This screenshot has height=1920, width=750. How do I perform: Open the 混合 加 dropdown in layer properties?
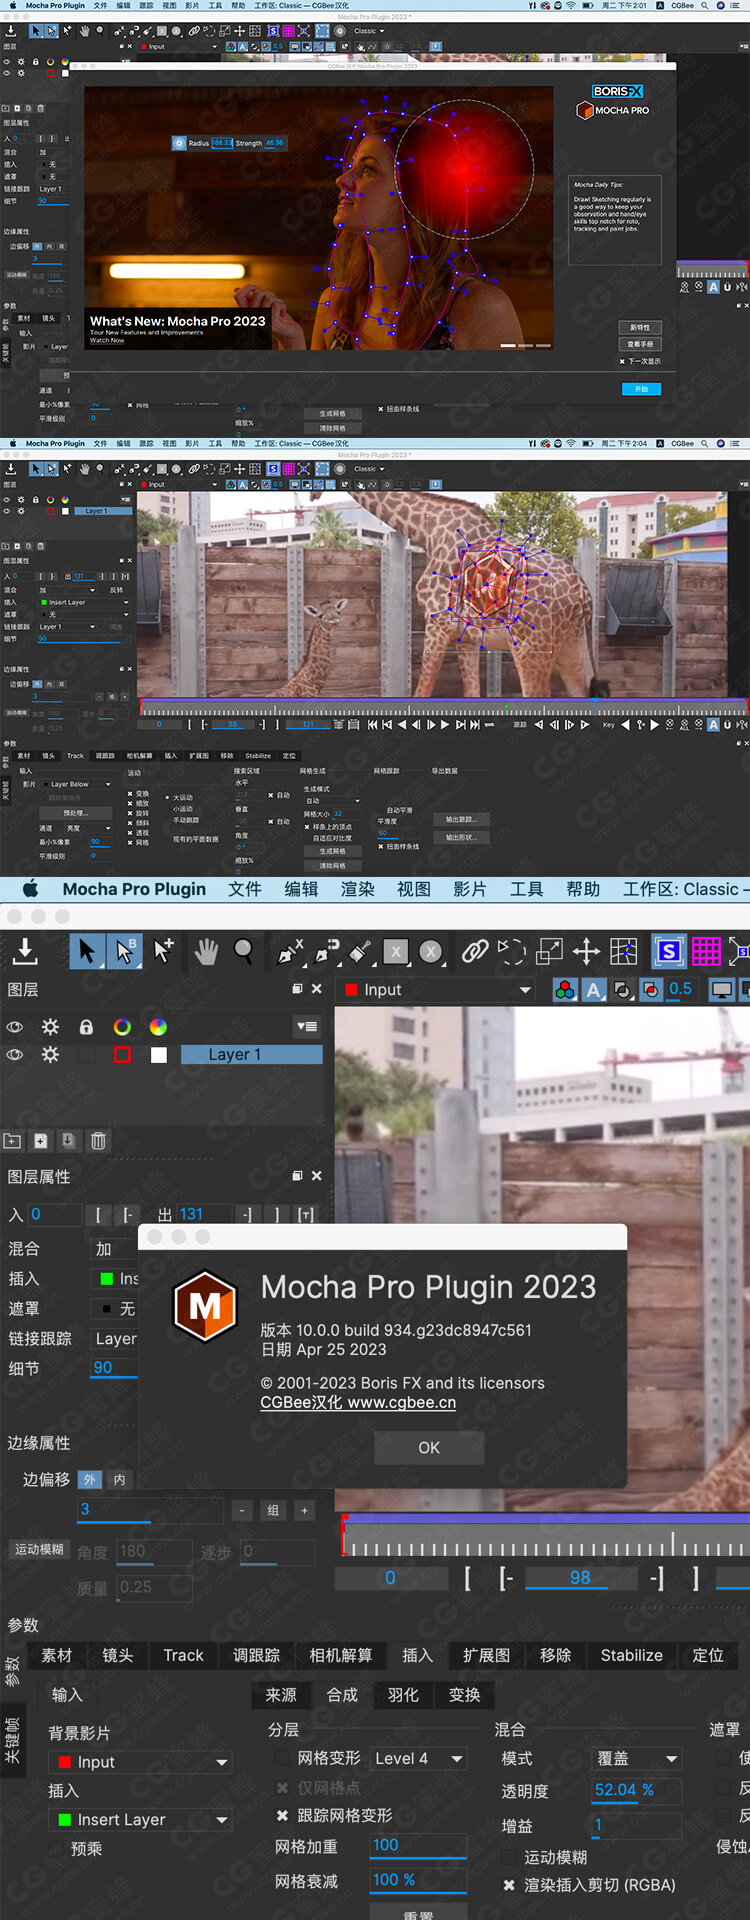pyautogui.click(x=114, y=1249)
